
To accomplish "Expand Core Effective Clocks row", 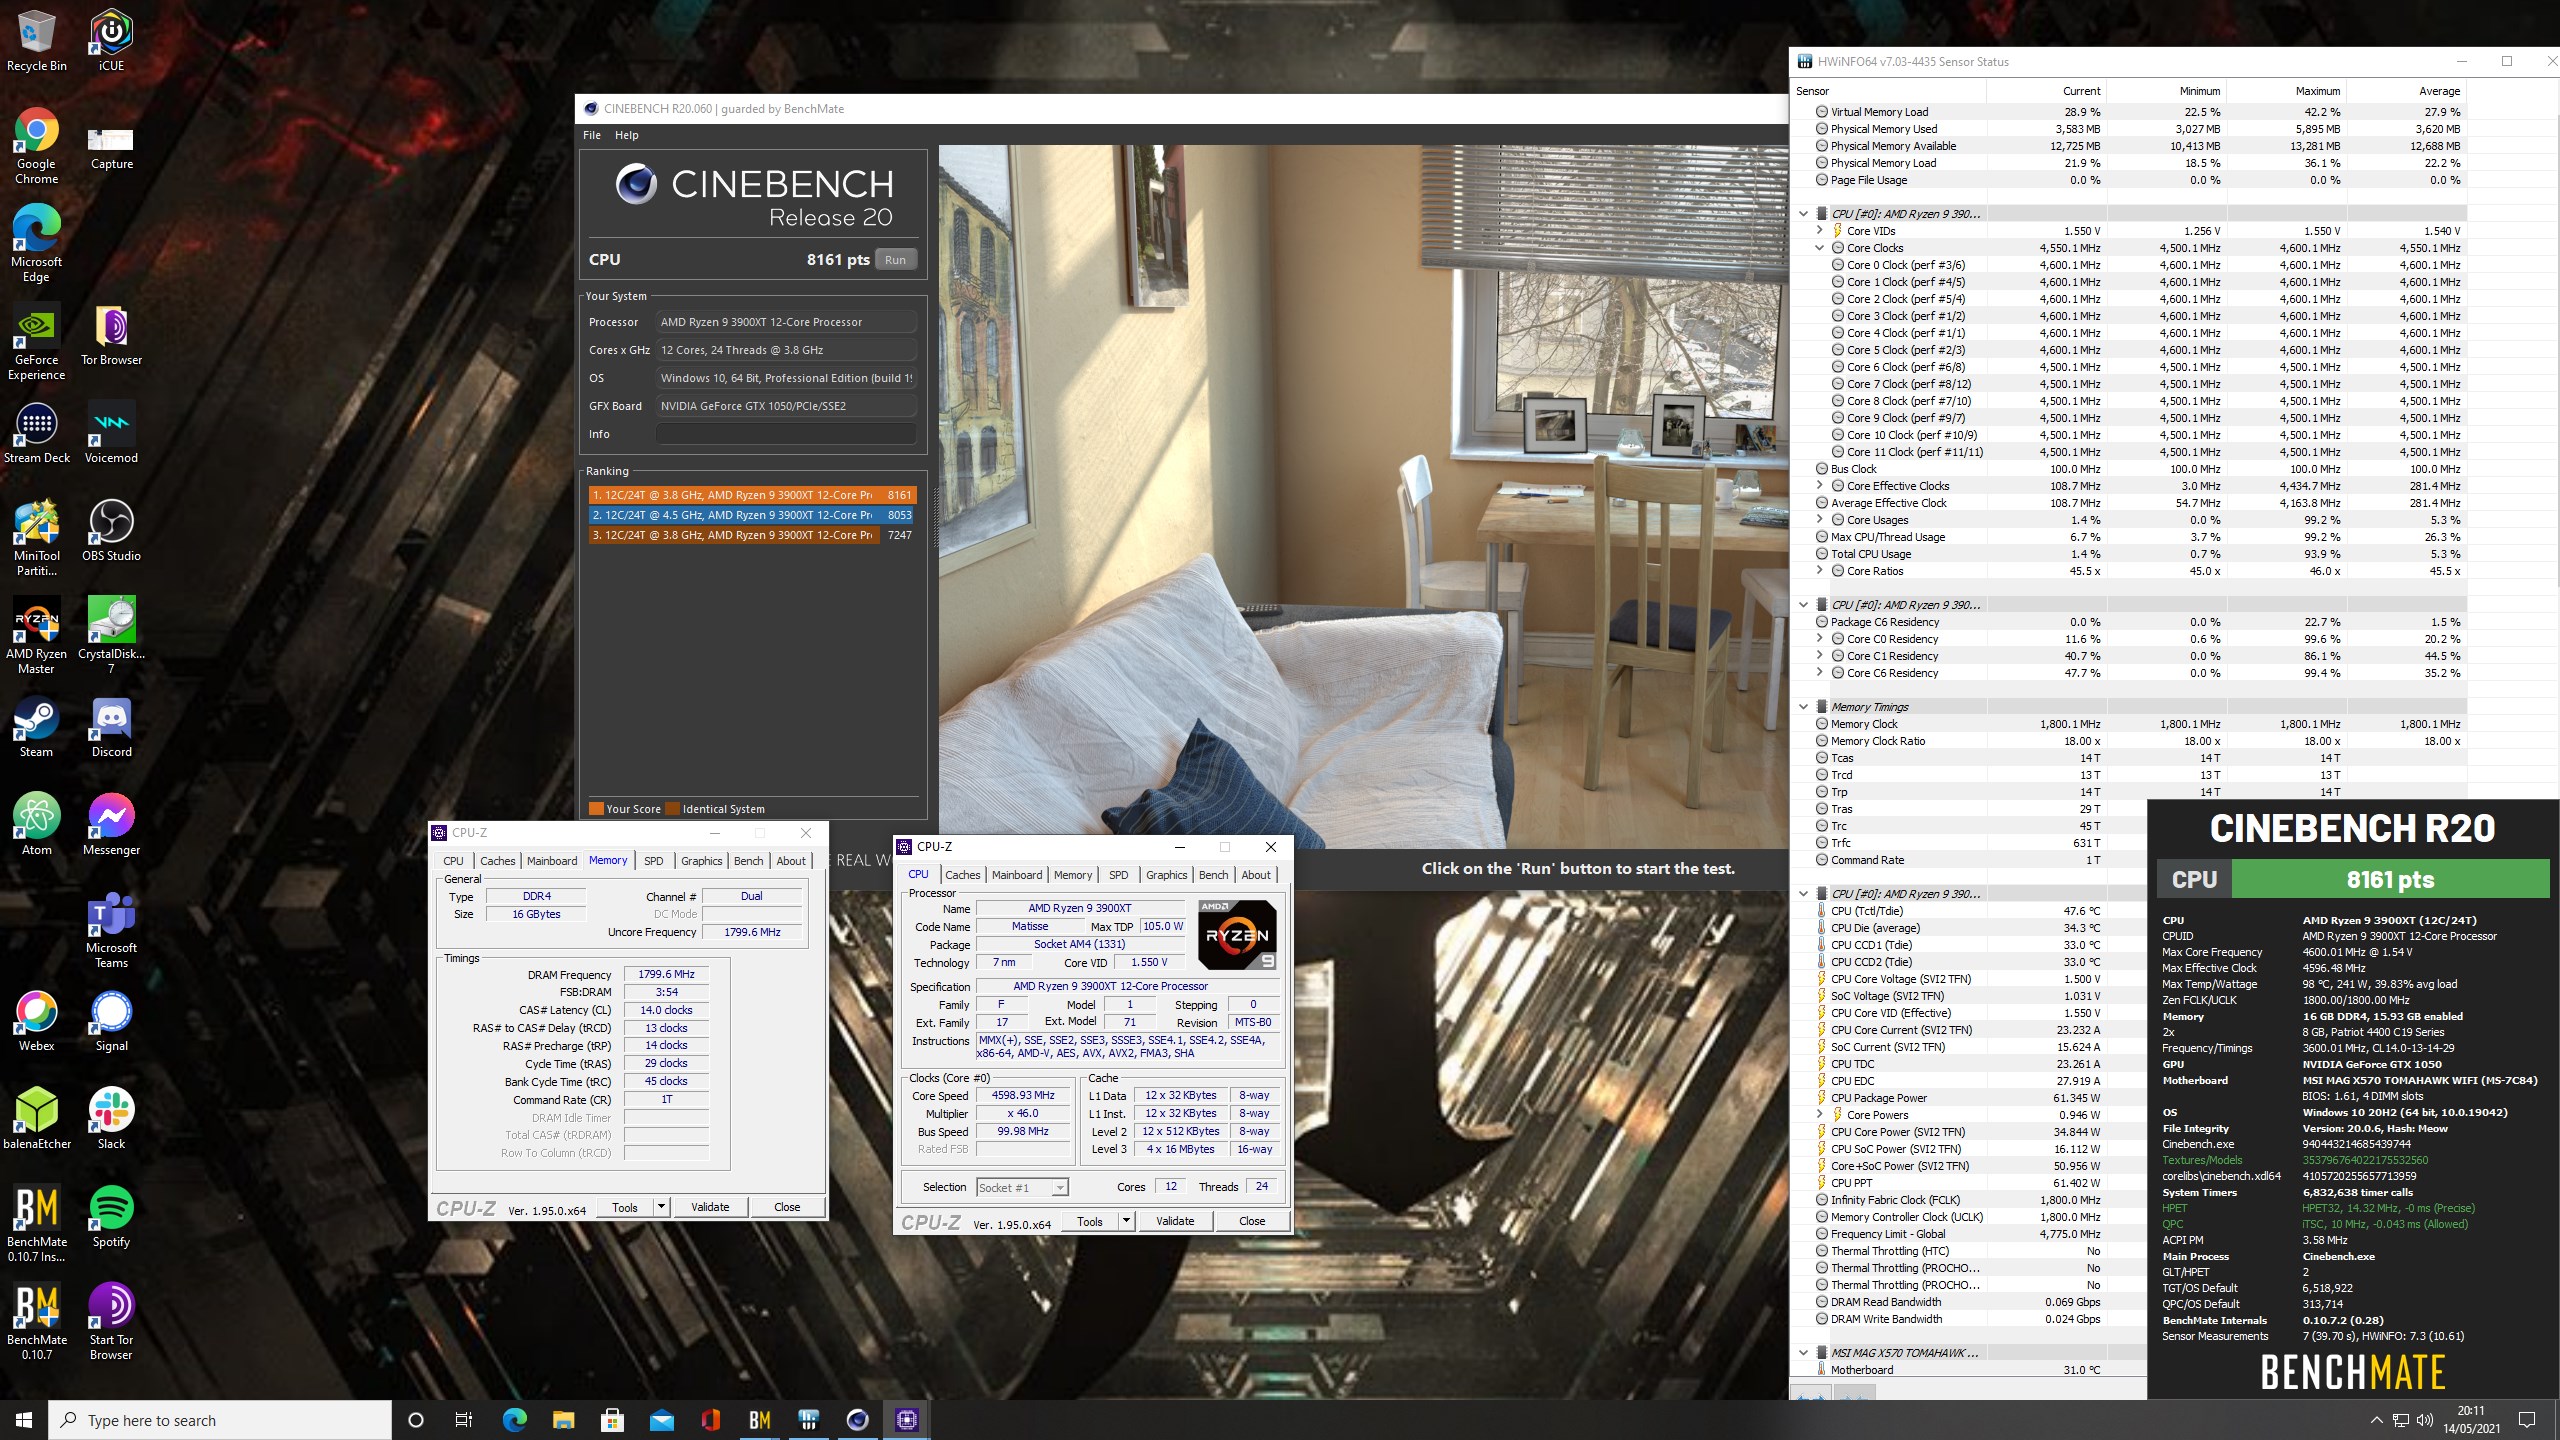I will [x=1820, y=486].
